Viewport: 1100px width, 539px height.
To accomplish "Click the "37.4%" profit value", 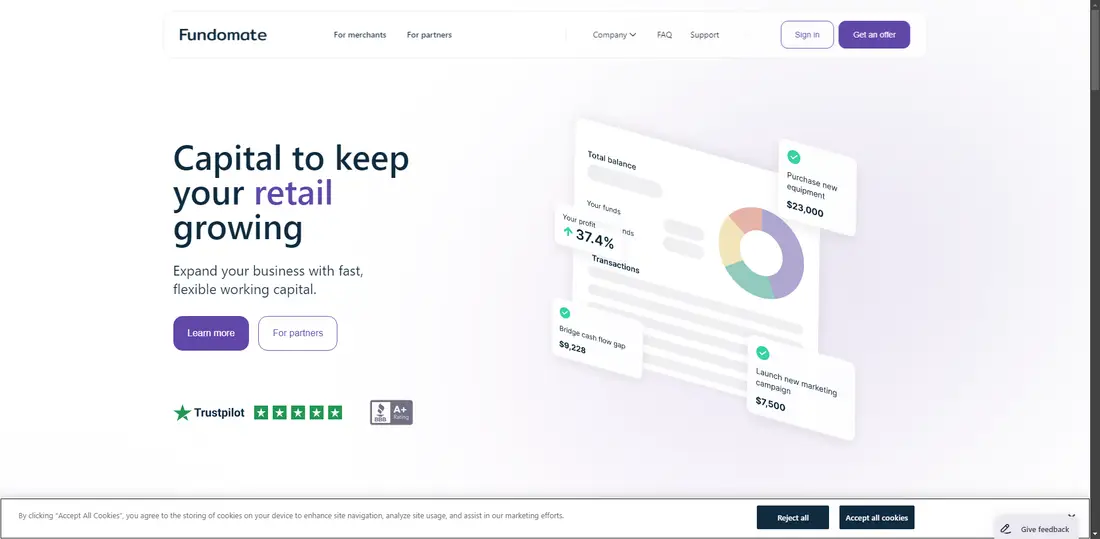I will (x=595, y=239).
